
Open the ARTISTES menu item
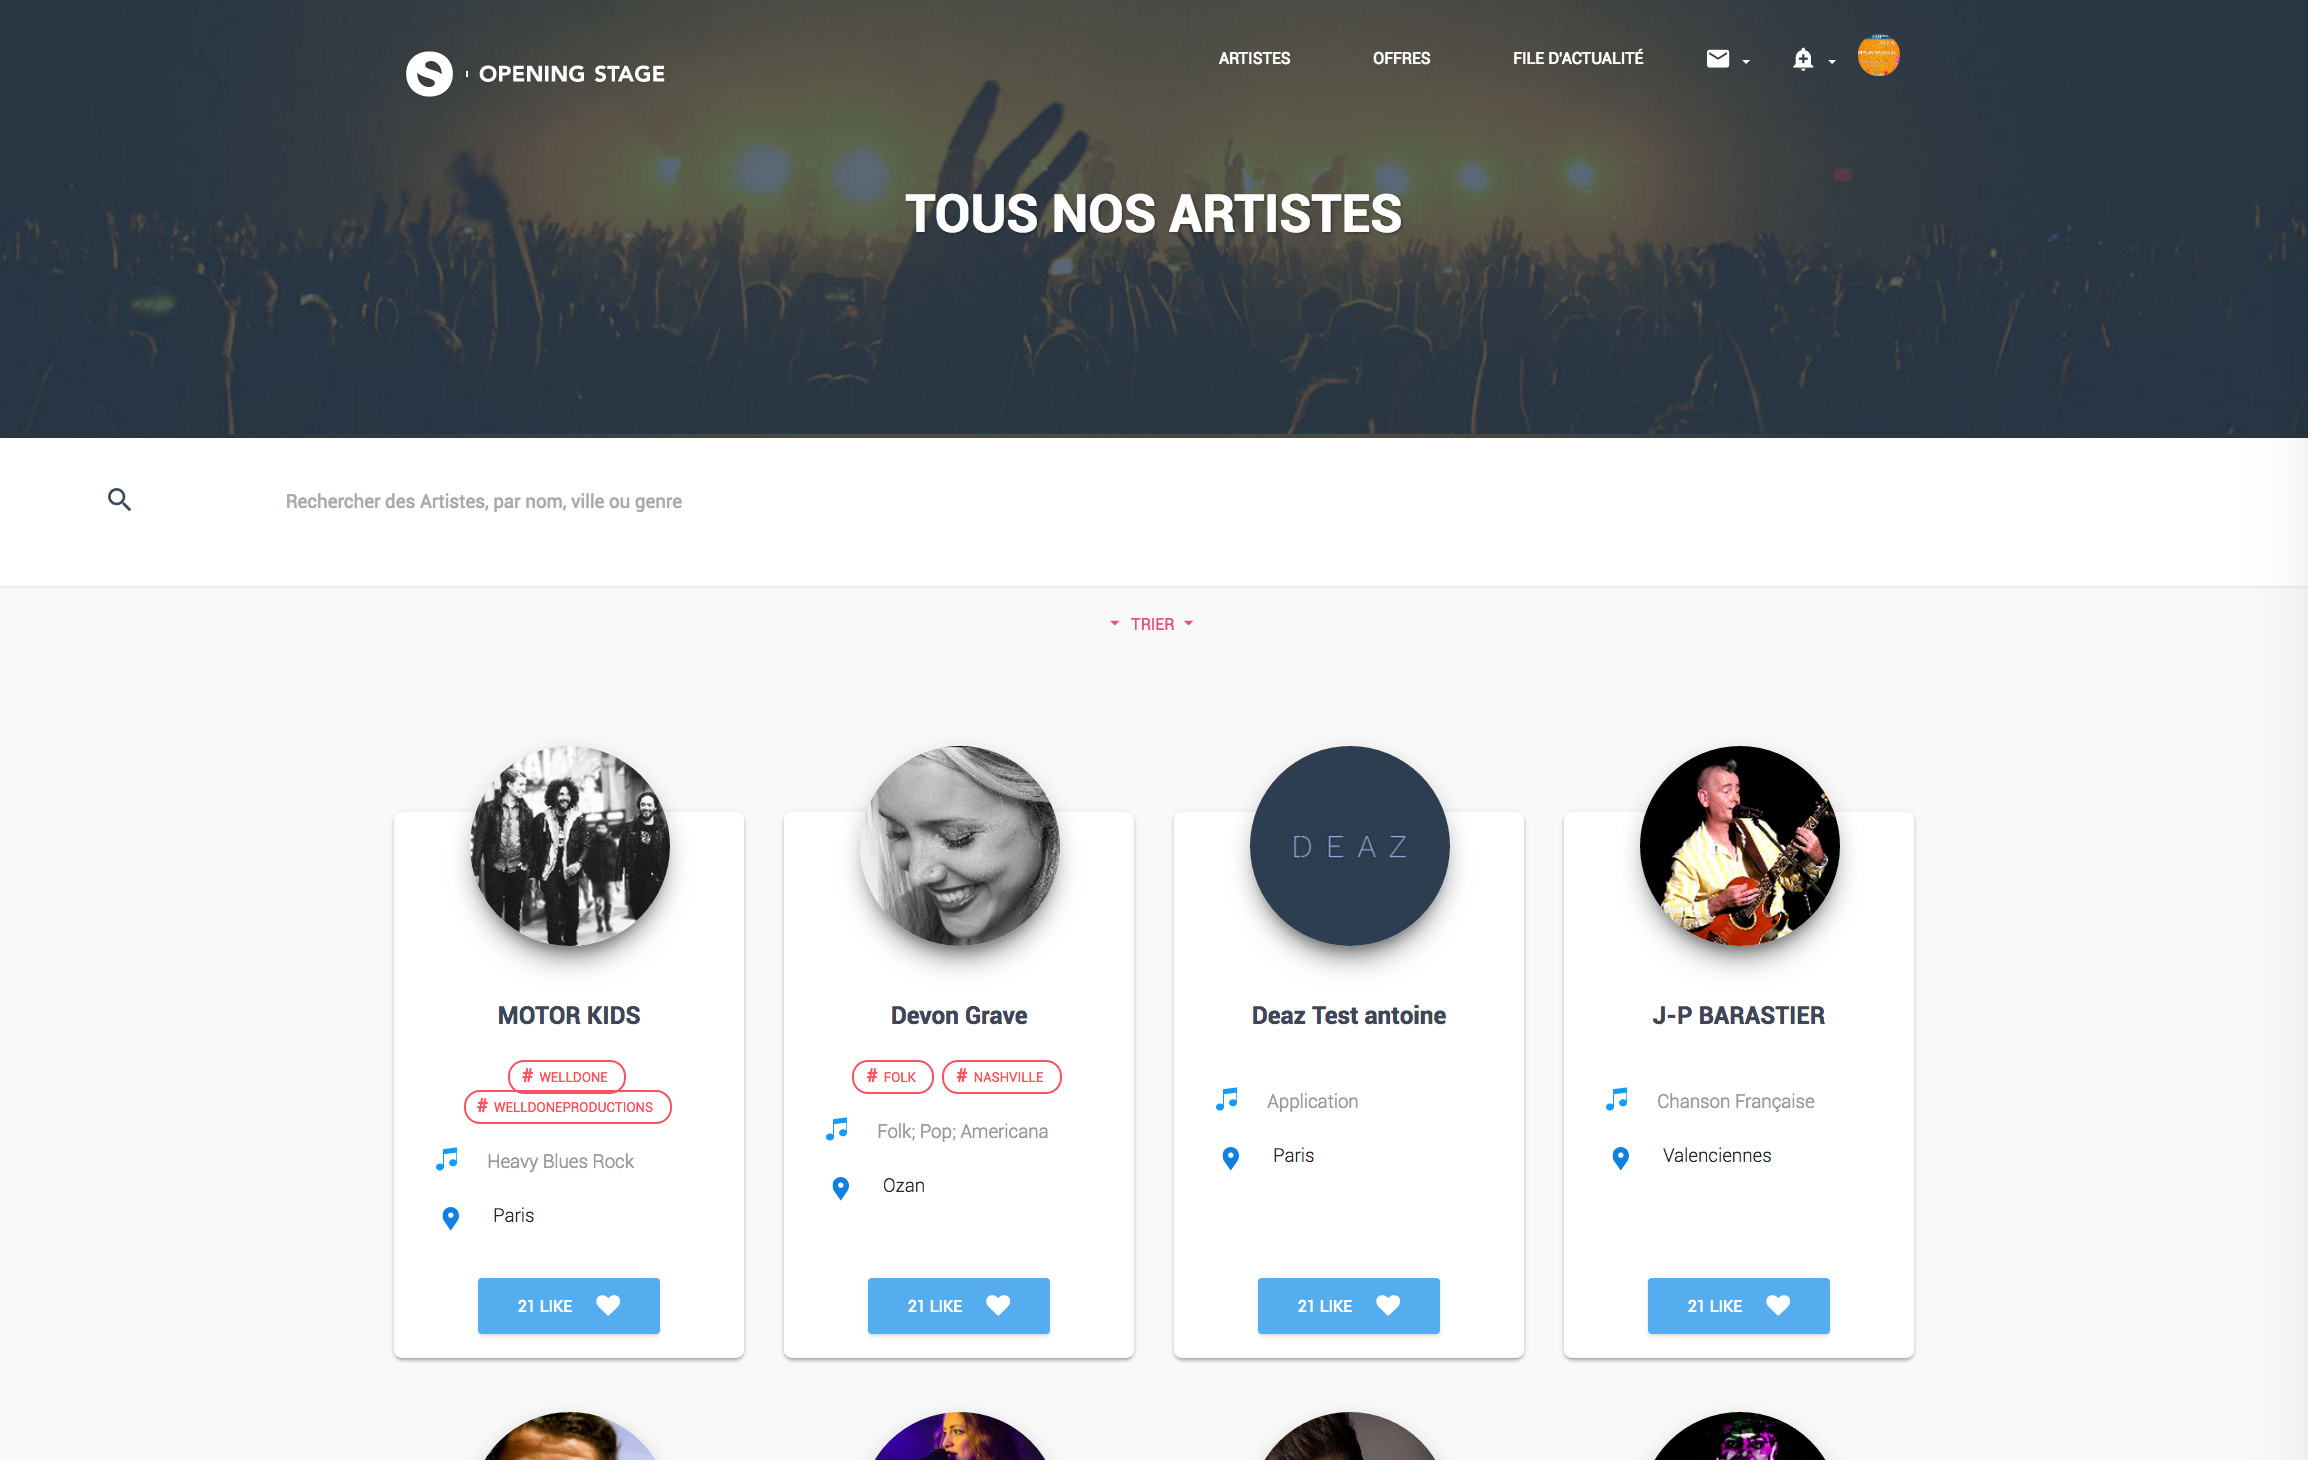pos(1254,59)
